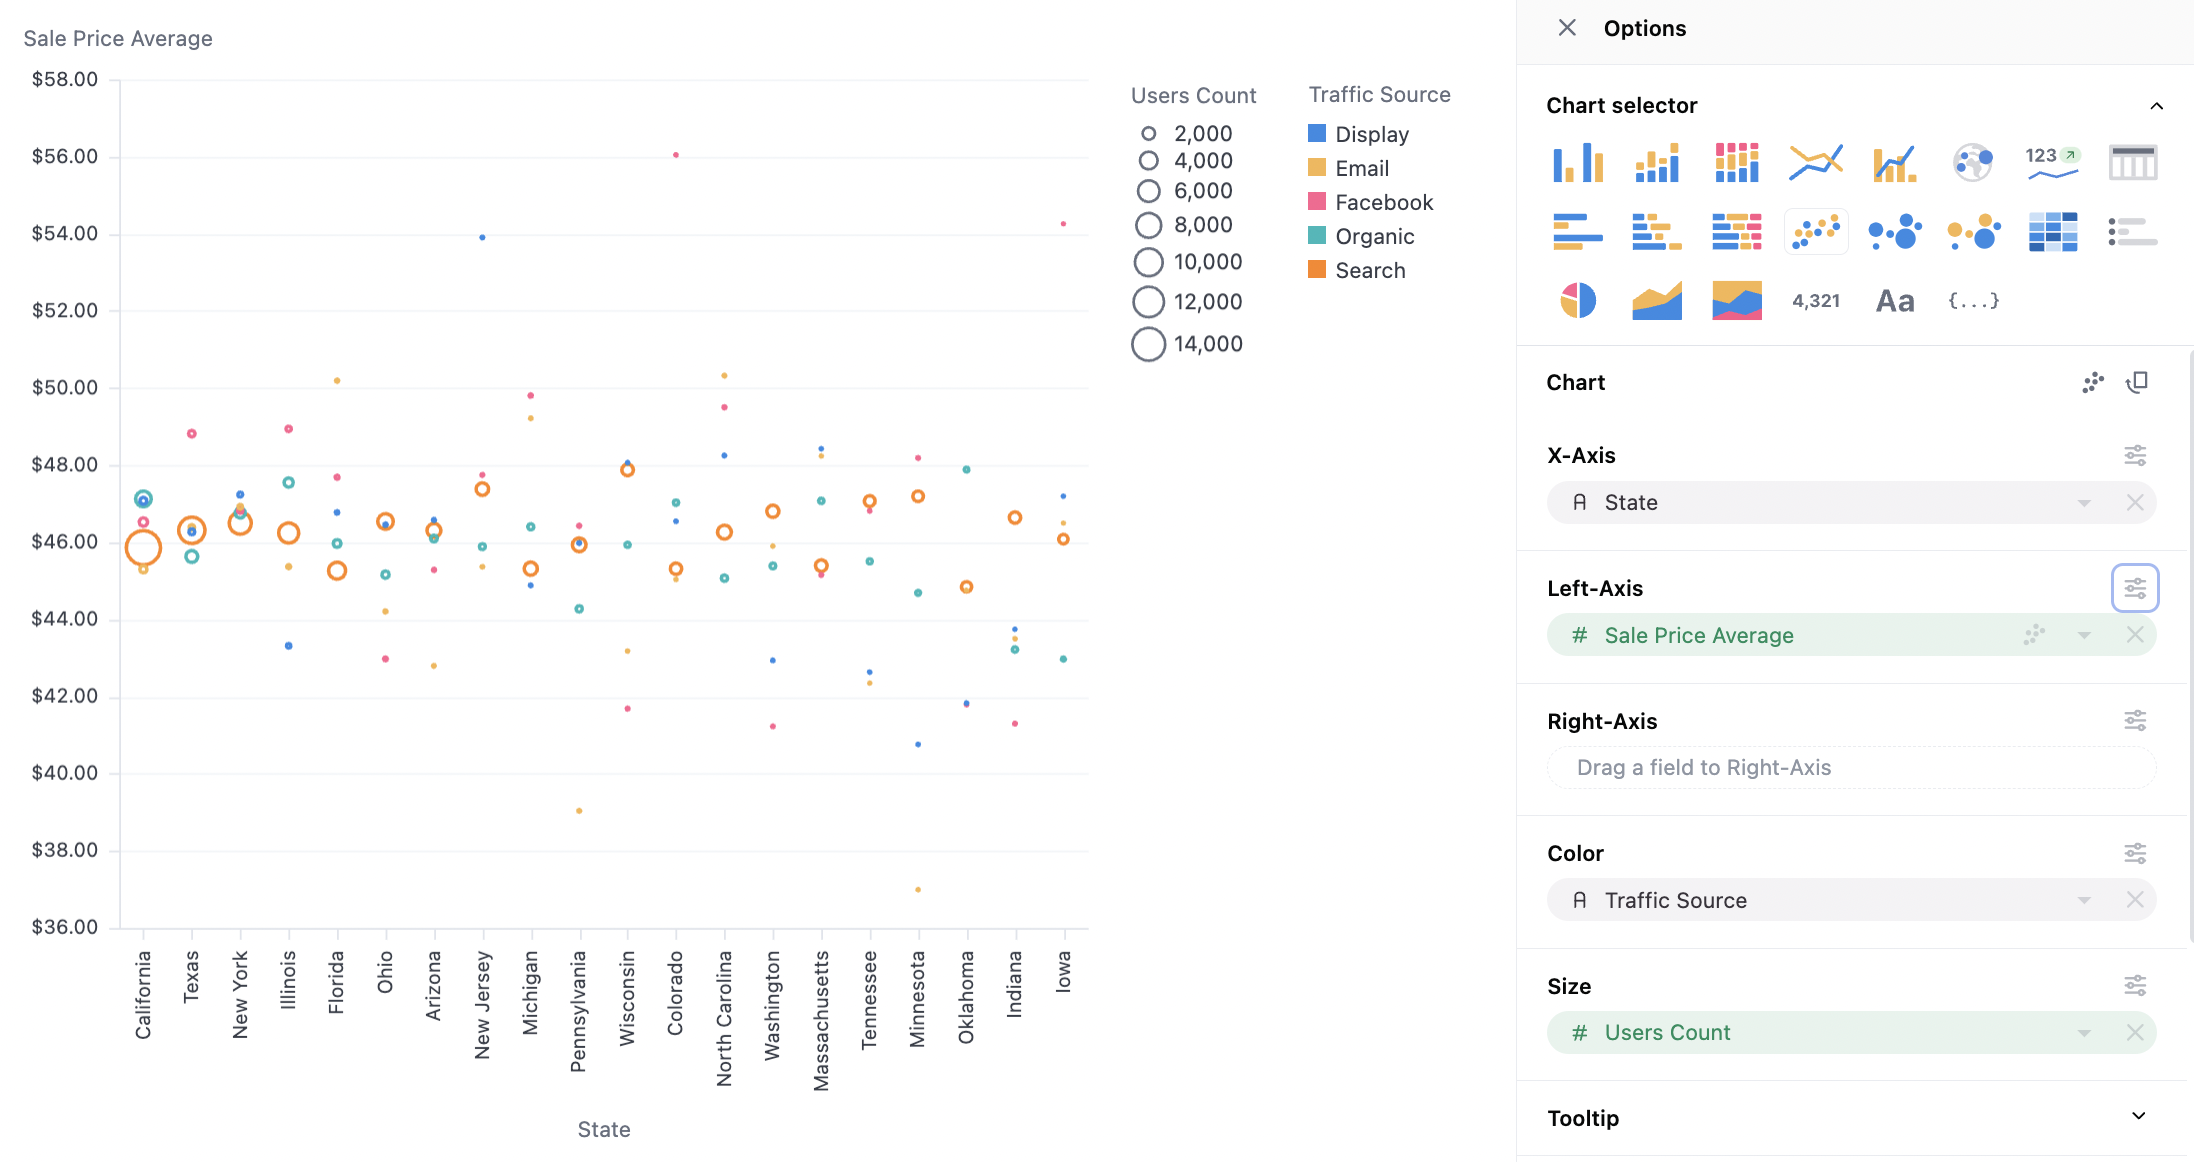This screenshot has width=2194, height=1162.
Task: Collapse the Chart selector section
Action: 2156,106
